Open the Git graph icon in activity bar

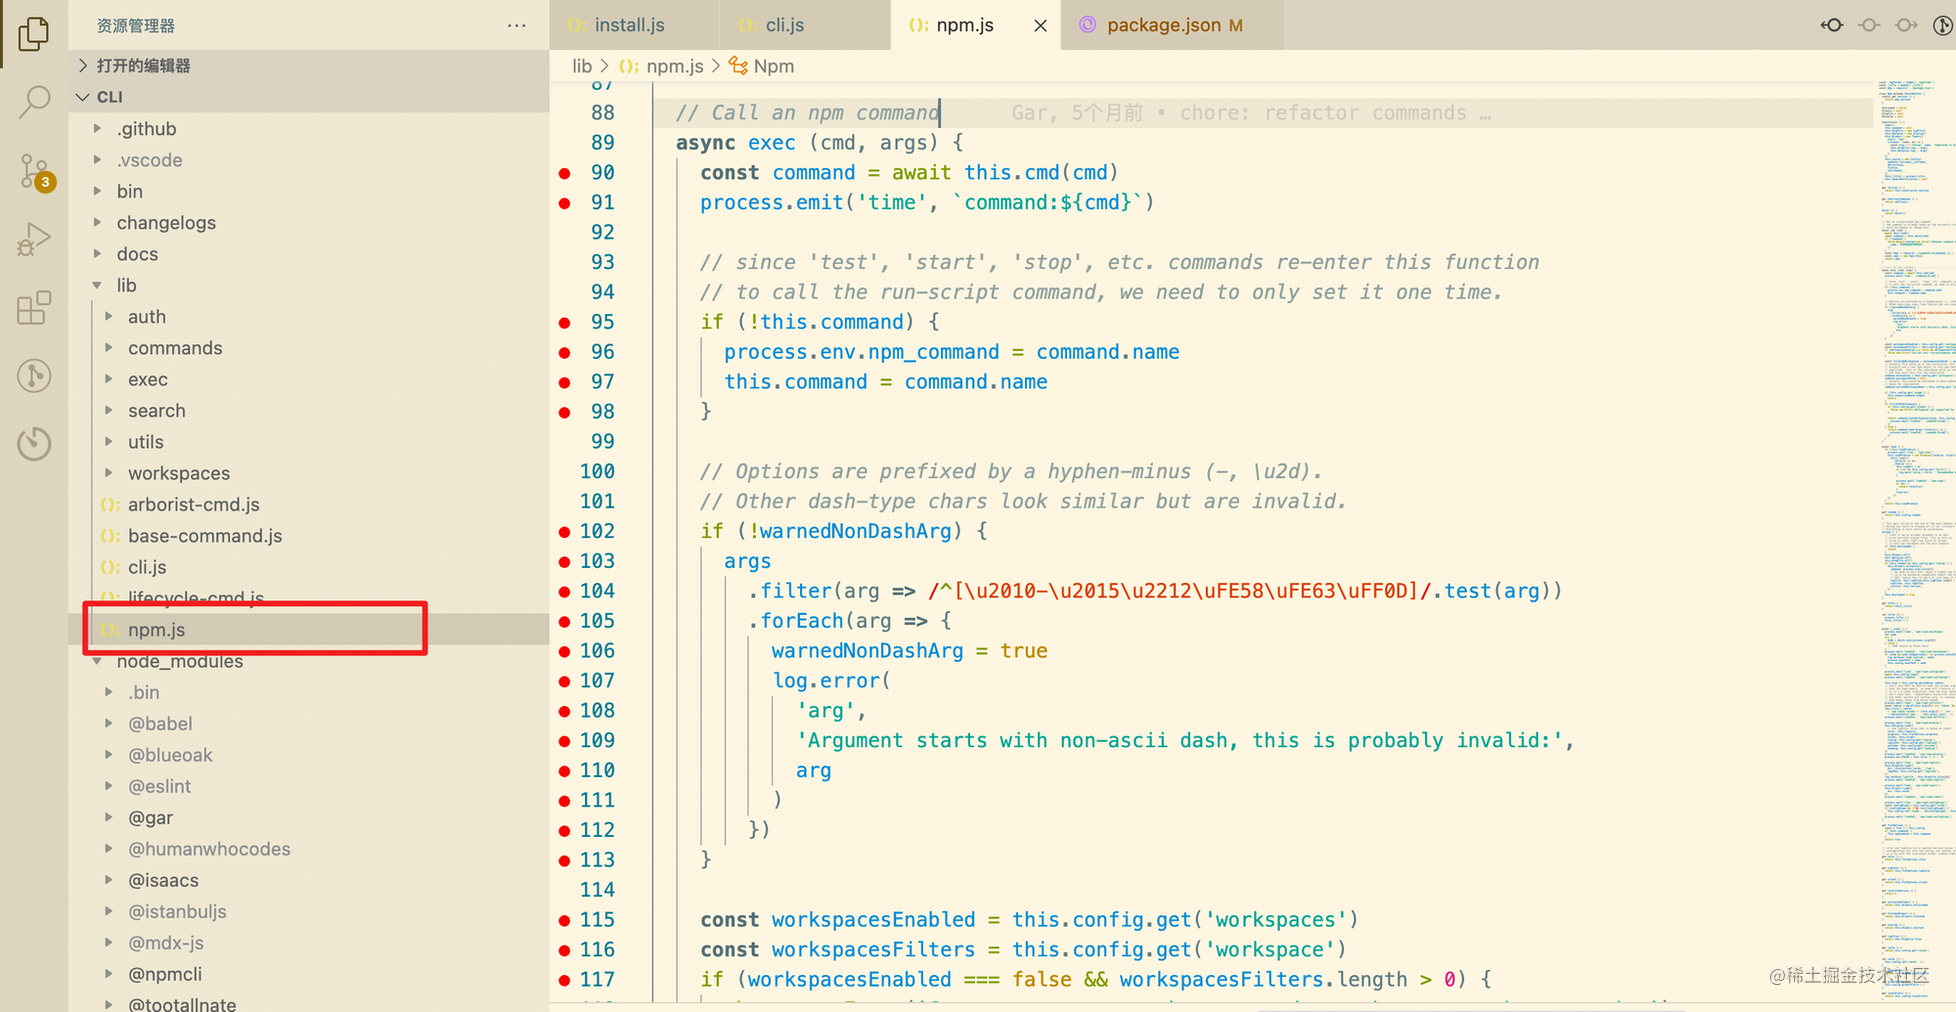pos(34,376)
